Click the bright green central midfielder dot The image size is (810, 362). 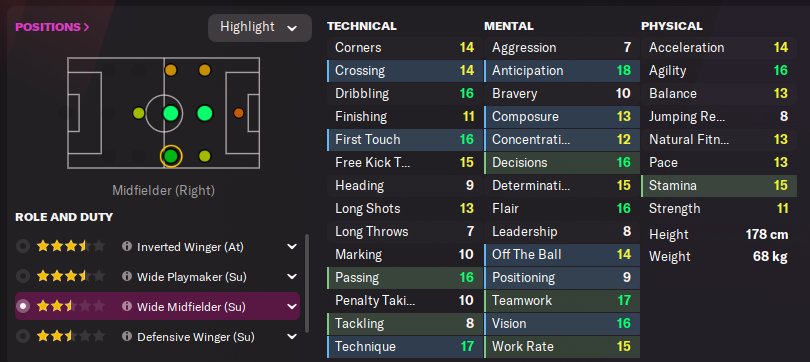[x=170, y=113]
